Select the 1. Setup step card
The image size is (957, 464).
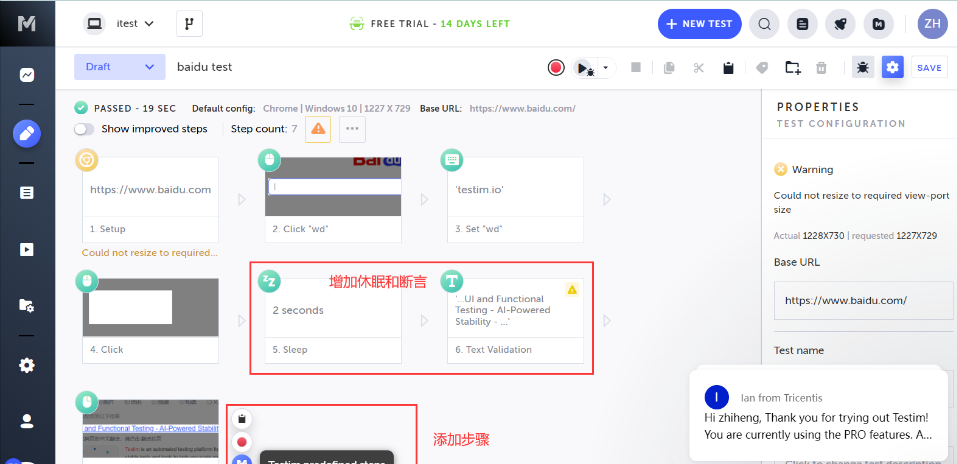tap(150, 200)
